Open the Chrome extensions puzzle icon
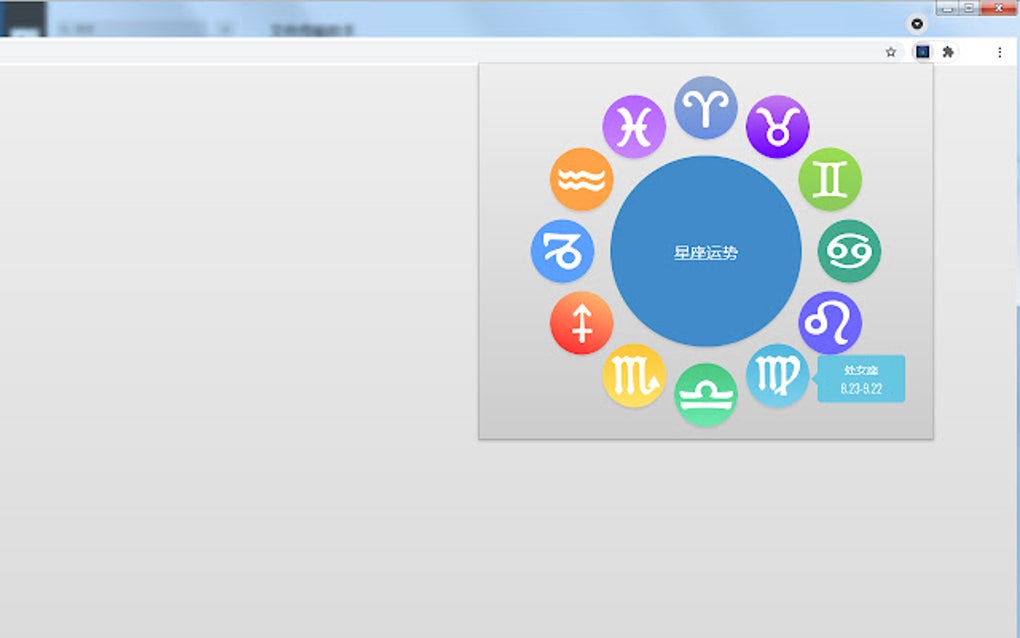This screenshot has height=638, width=1020. coord(946,51)
